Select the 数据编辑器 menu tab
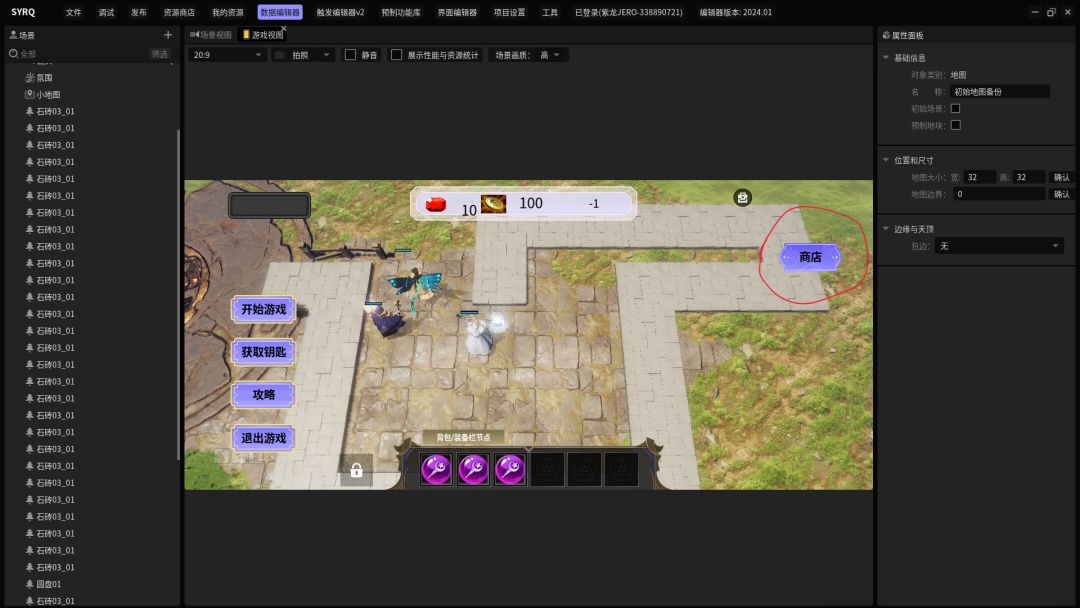 pyautogui.click(x=280, y=12)
